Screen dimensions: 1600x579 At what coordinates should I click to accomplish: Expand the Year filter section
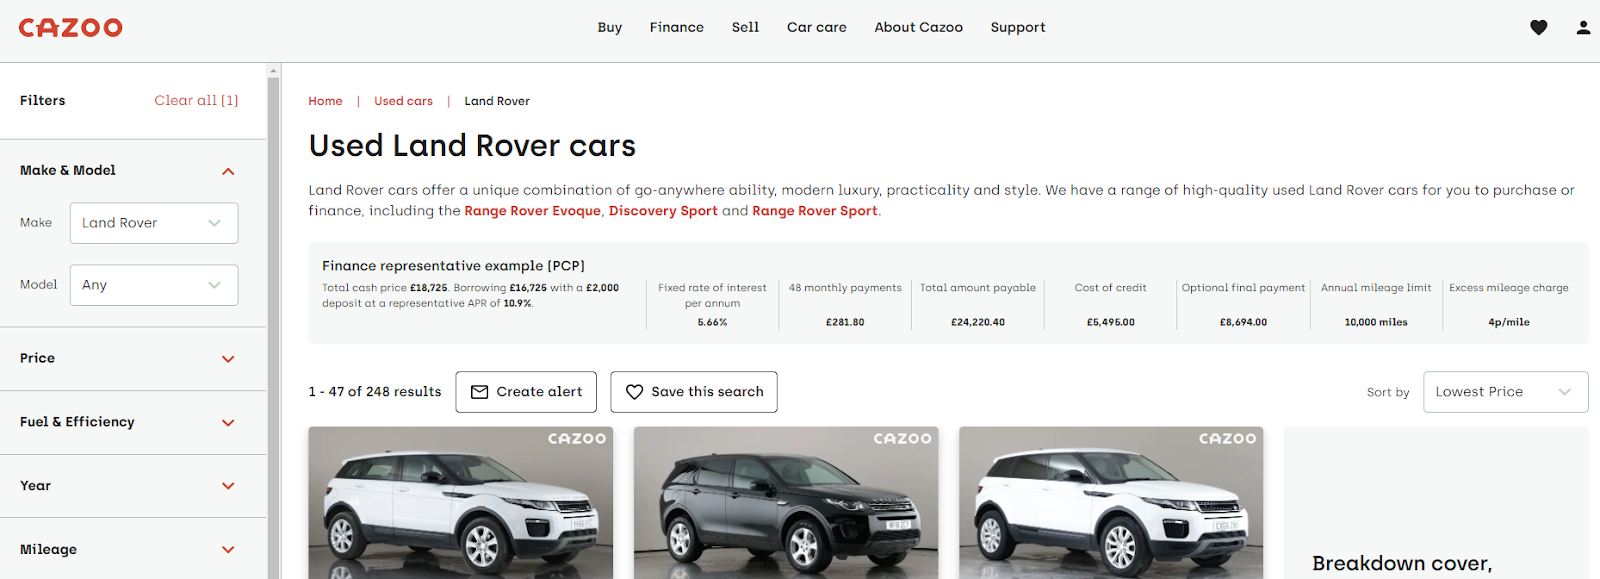click(x=228, y=486)
